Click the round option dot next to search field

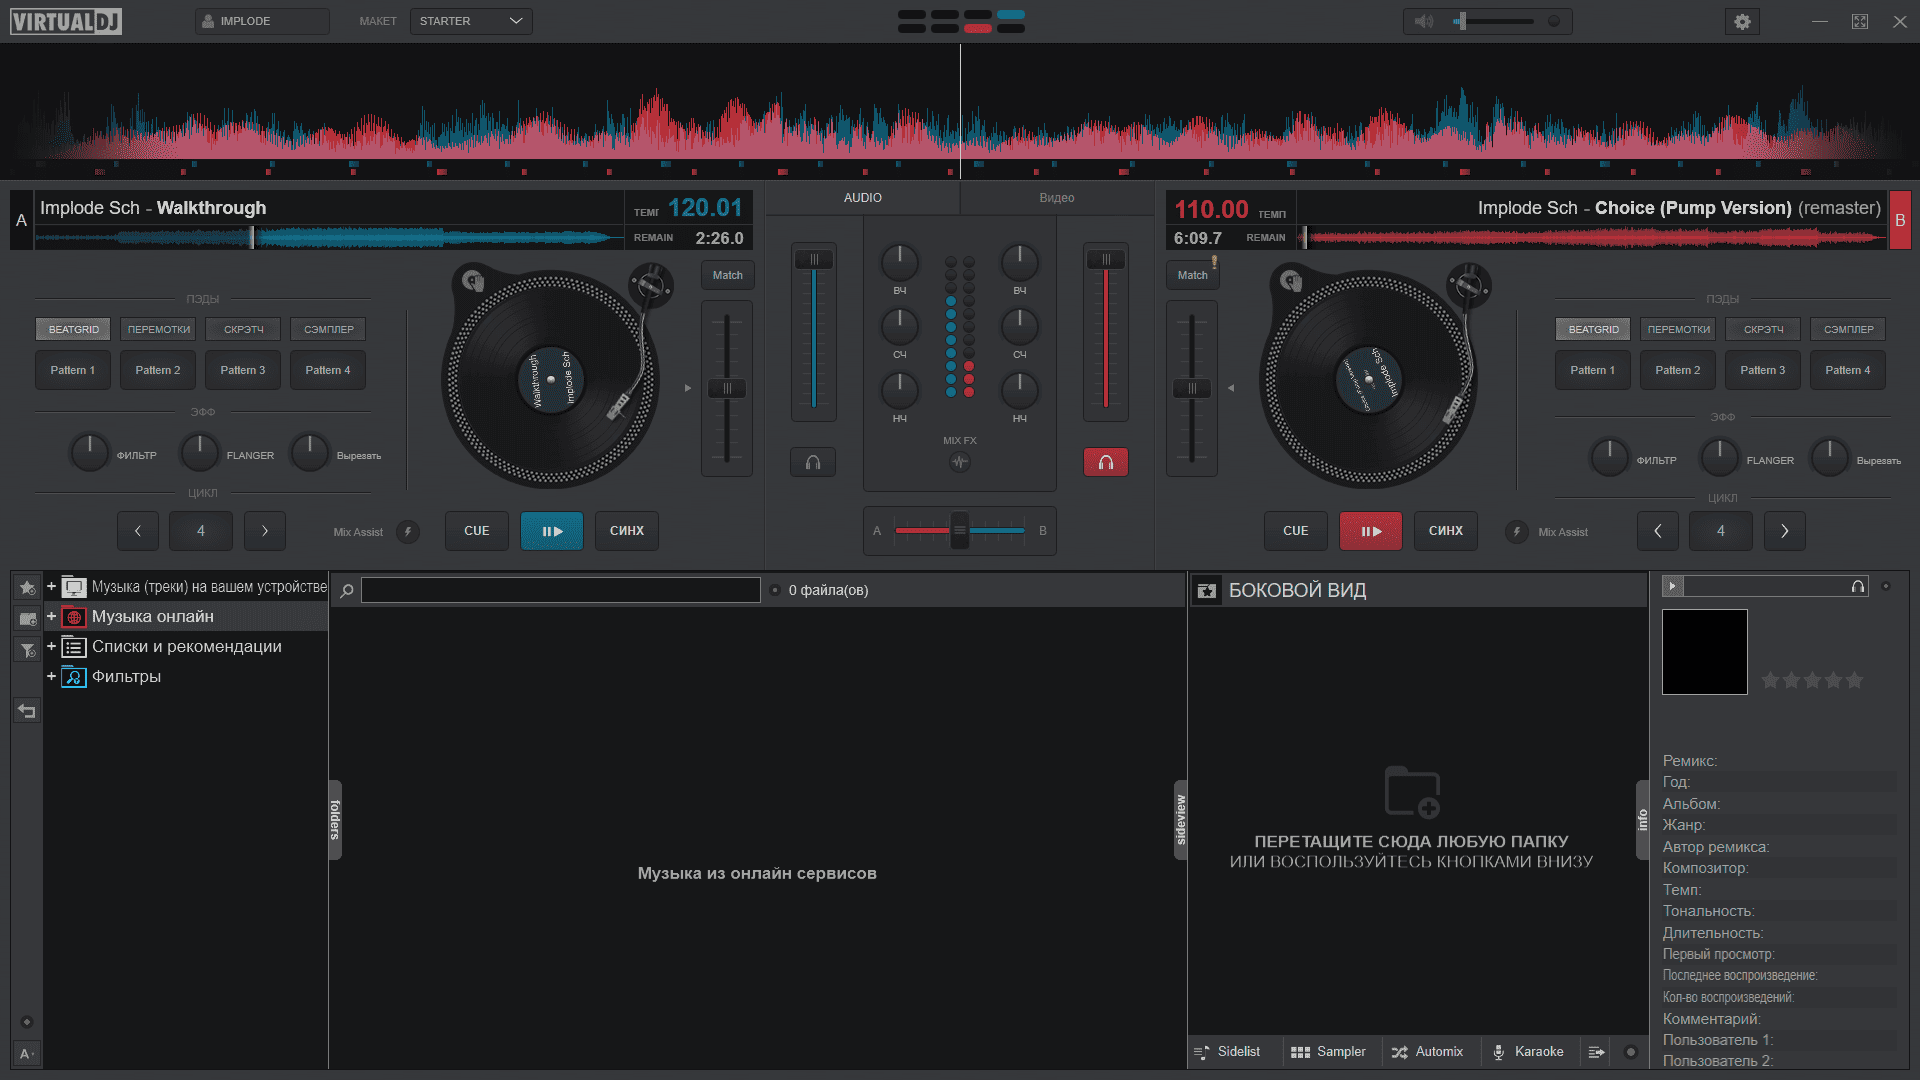pyautogui.click(x=775, y=591)
